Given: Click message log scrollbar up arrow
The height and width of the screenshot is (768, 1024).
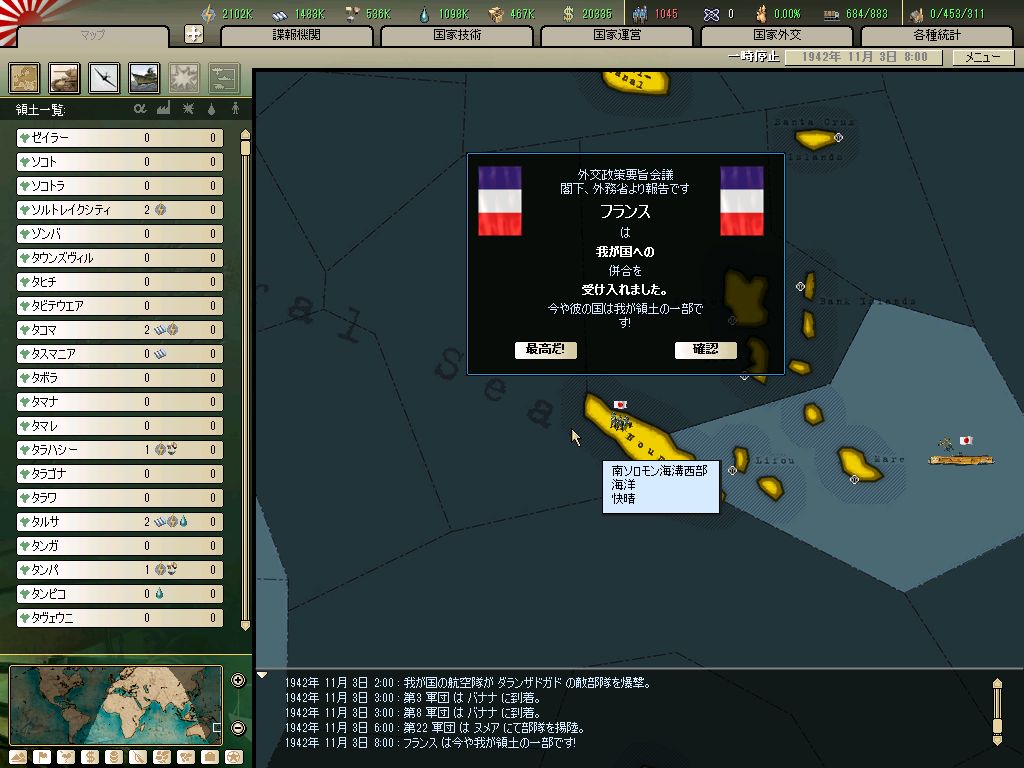Looking at the screenshot, I should tap(997, 684).
